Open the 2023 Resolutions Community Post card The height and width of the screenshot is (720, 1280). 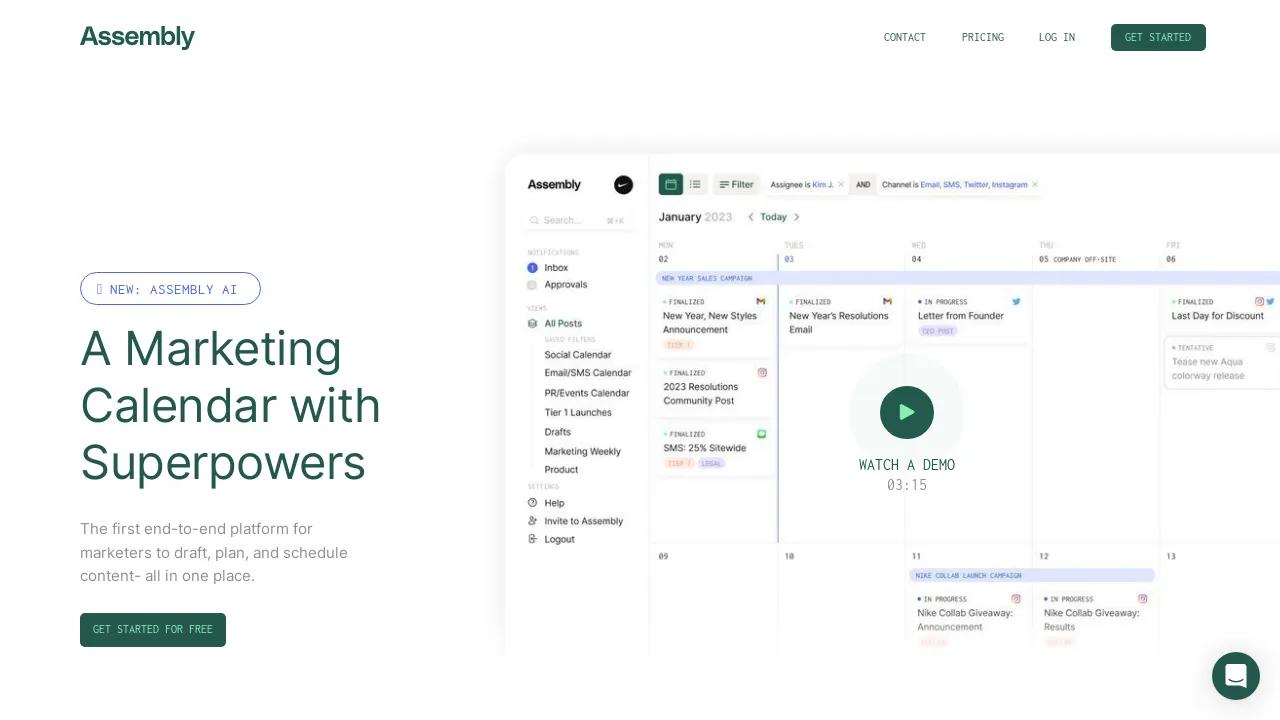[x=714, y=390]
